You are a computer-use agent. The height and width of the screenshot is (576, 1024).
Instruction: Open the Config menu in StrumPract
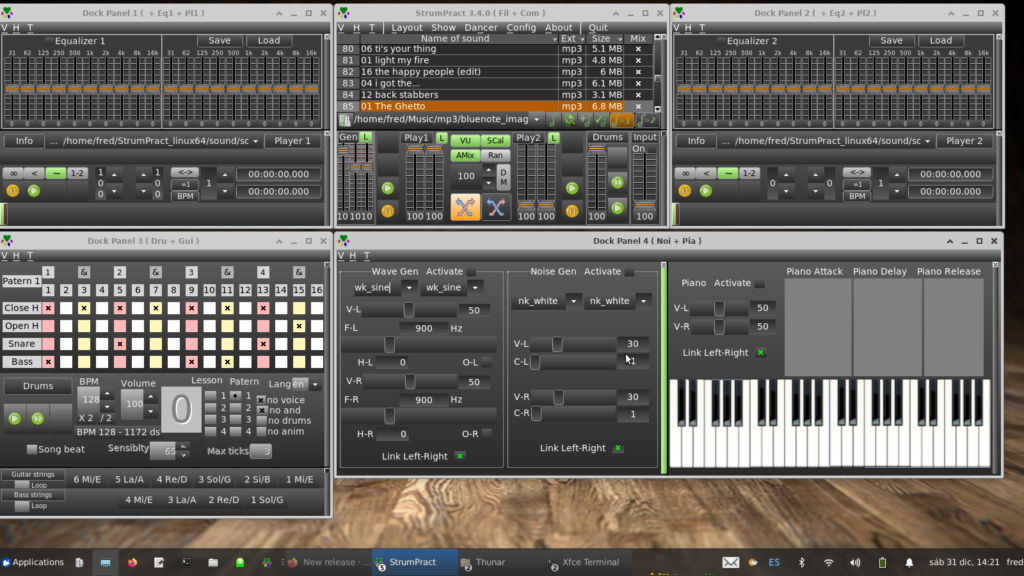(521, 28)
